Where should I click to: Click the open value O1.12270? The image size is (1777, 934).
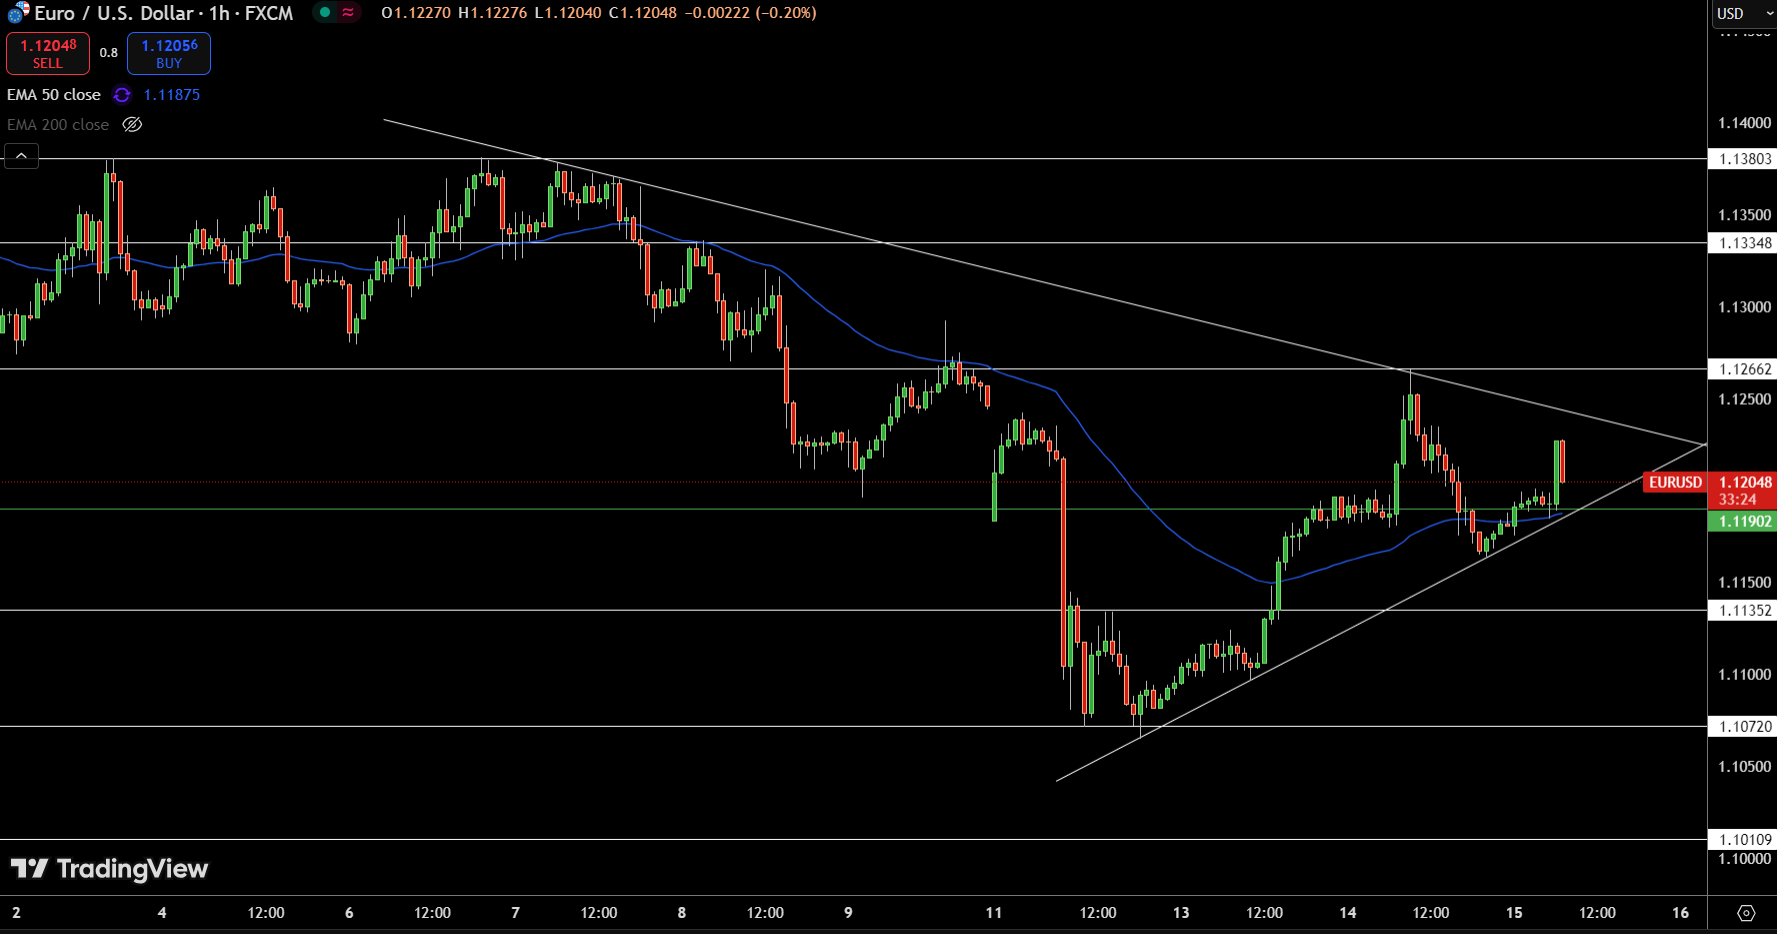point(416,13)
